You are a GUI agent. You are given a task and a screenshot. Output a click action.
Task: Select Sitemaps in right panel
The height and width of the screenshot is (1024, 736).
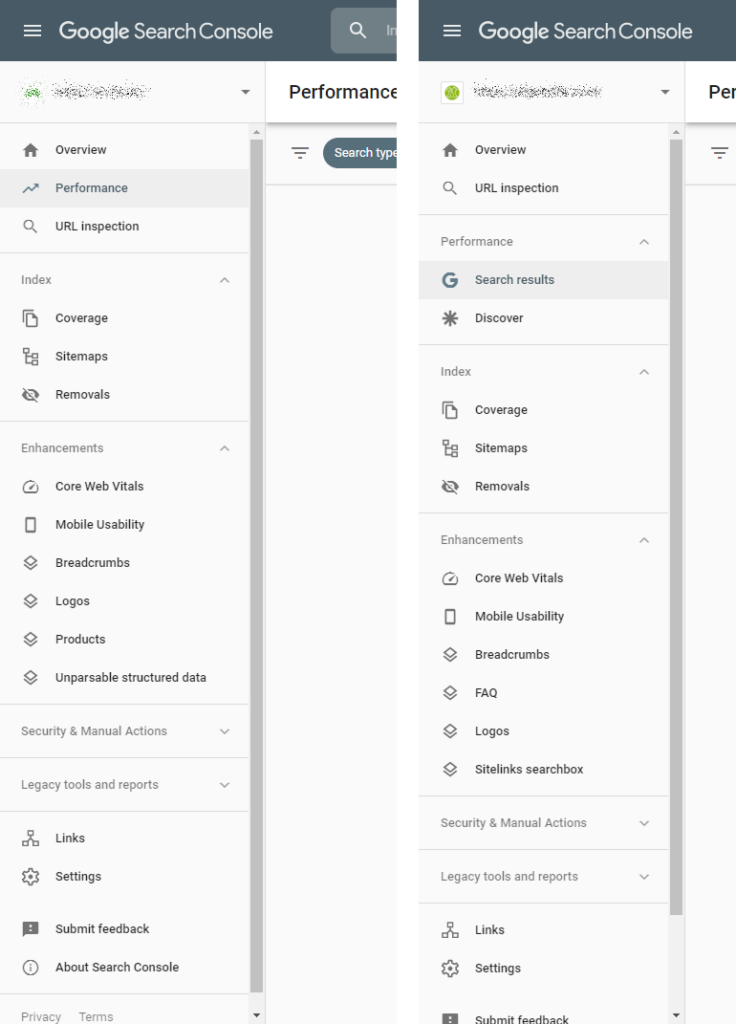click(543, 448)
